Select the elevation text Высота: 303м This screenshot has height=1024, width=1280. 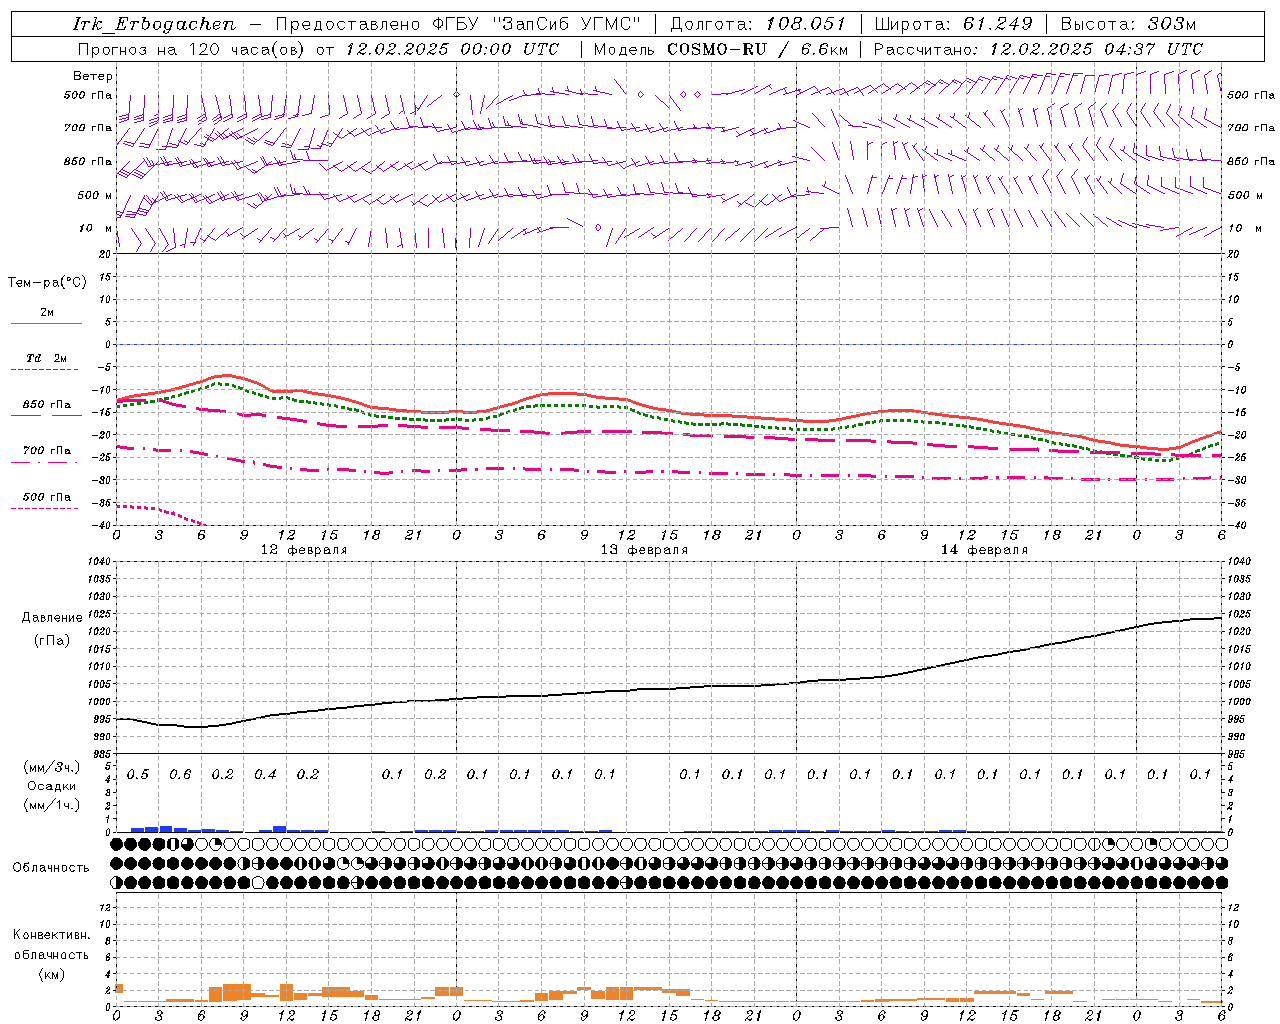(1128, 24)
